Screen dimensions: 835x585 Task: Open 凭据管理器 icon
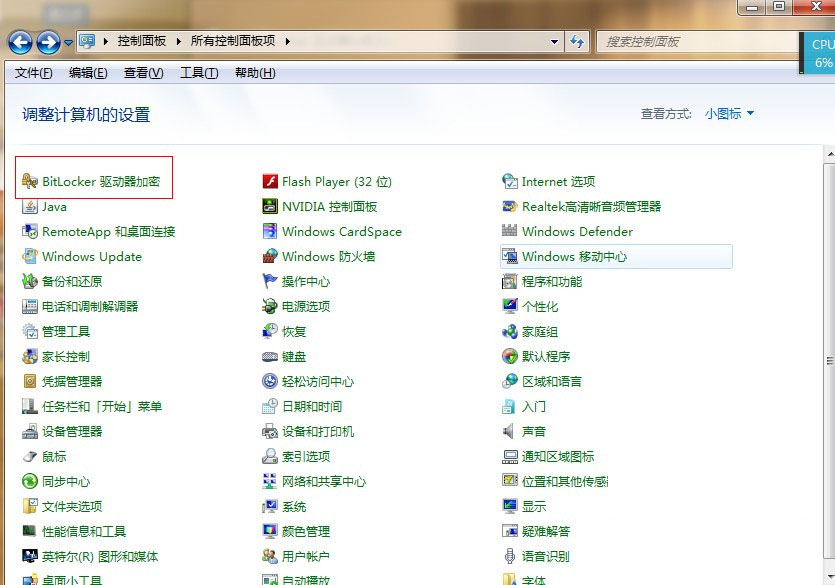pyautogui.click(x=30, y=382)
